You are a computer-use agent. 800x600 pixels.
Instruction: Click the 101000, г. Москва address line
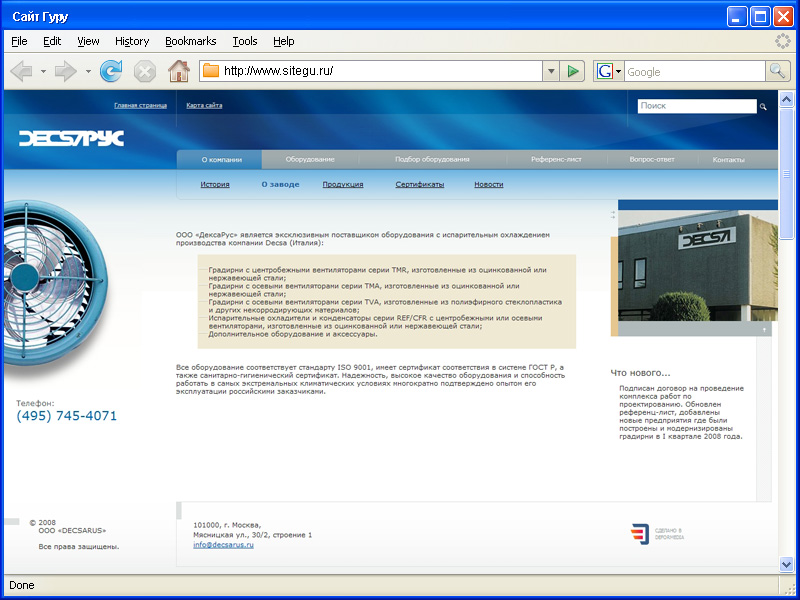(227, 524)
